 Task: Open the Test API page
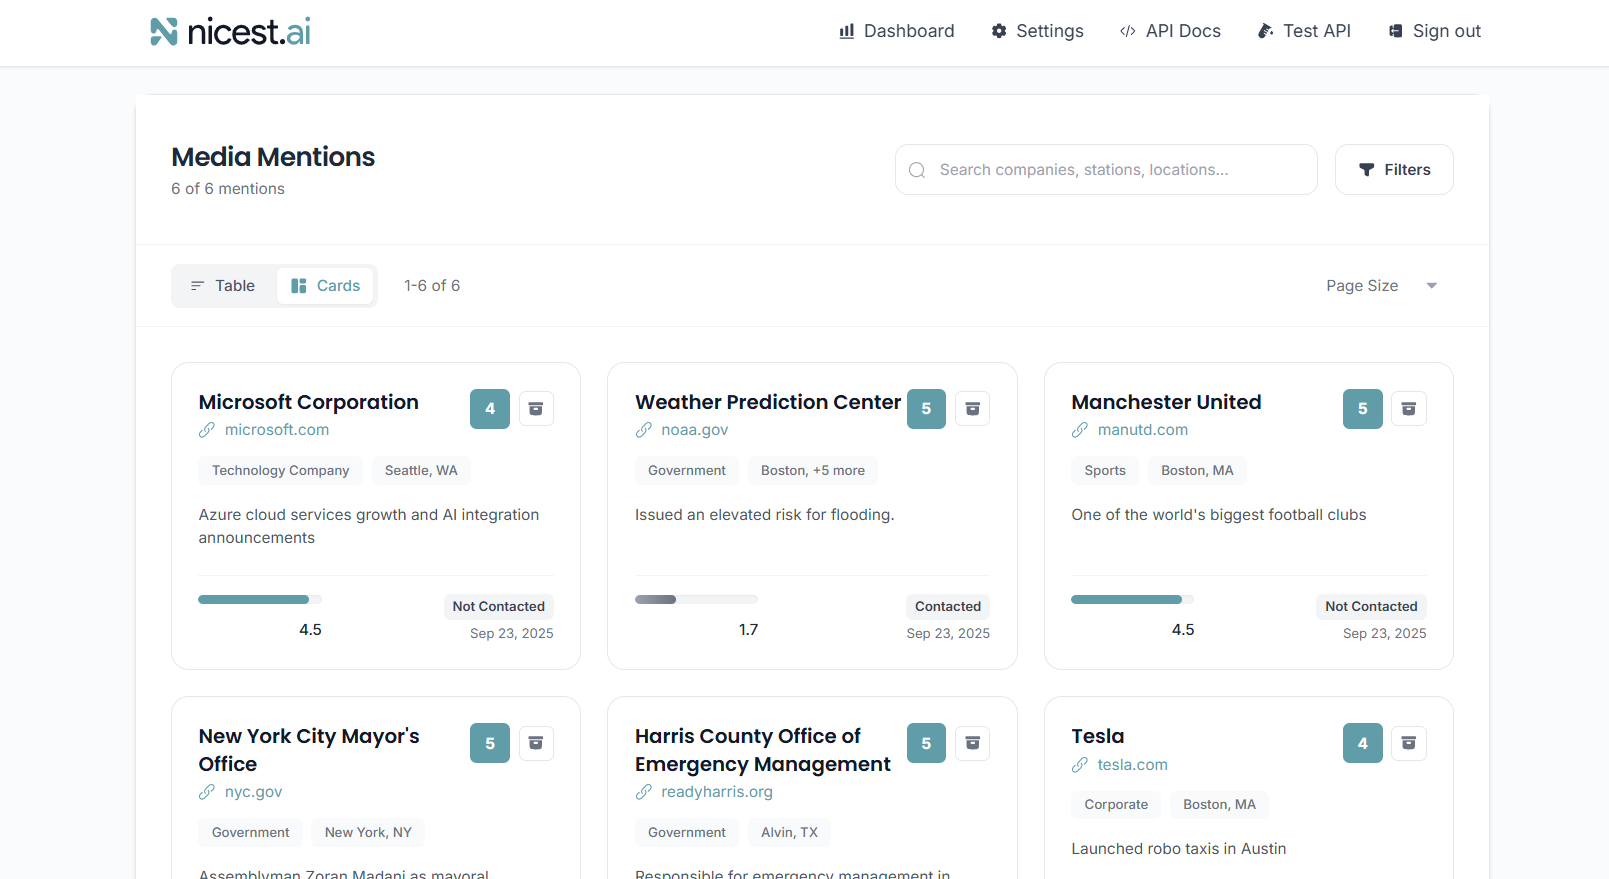[1304, 31]
